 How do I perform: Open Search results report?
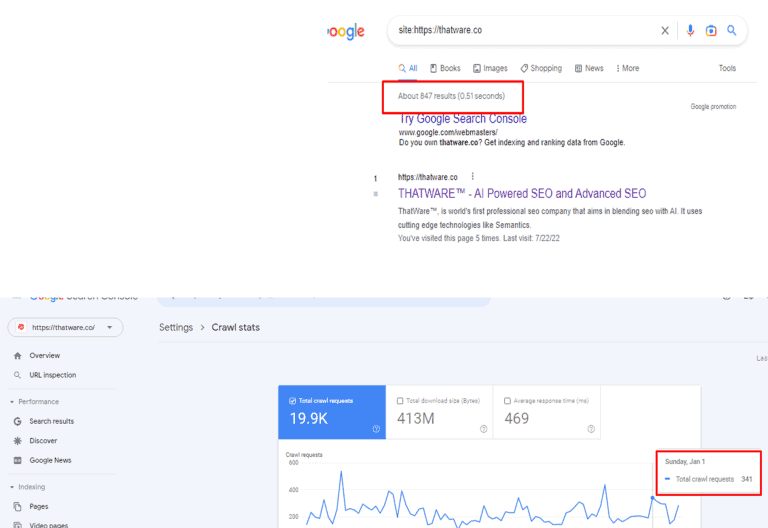[x=51, y=421]
